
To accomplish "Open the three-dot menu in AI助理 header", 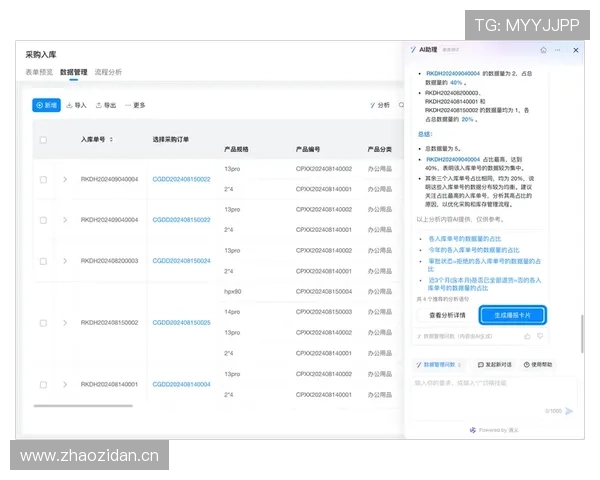I will click(558, 50).
